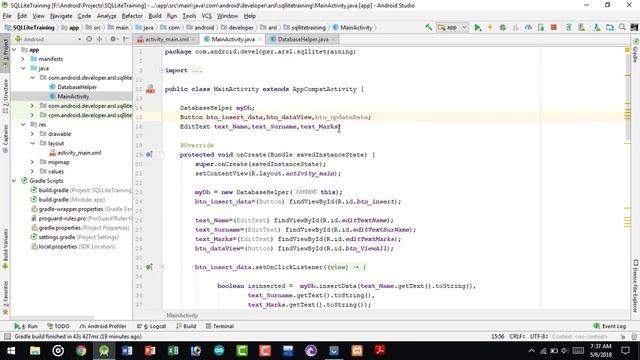Click the layout icon at gutter line 12
Image resolution: width=640 pixels, height=360 pixels.
150,89
